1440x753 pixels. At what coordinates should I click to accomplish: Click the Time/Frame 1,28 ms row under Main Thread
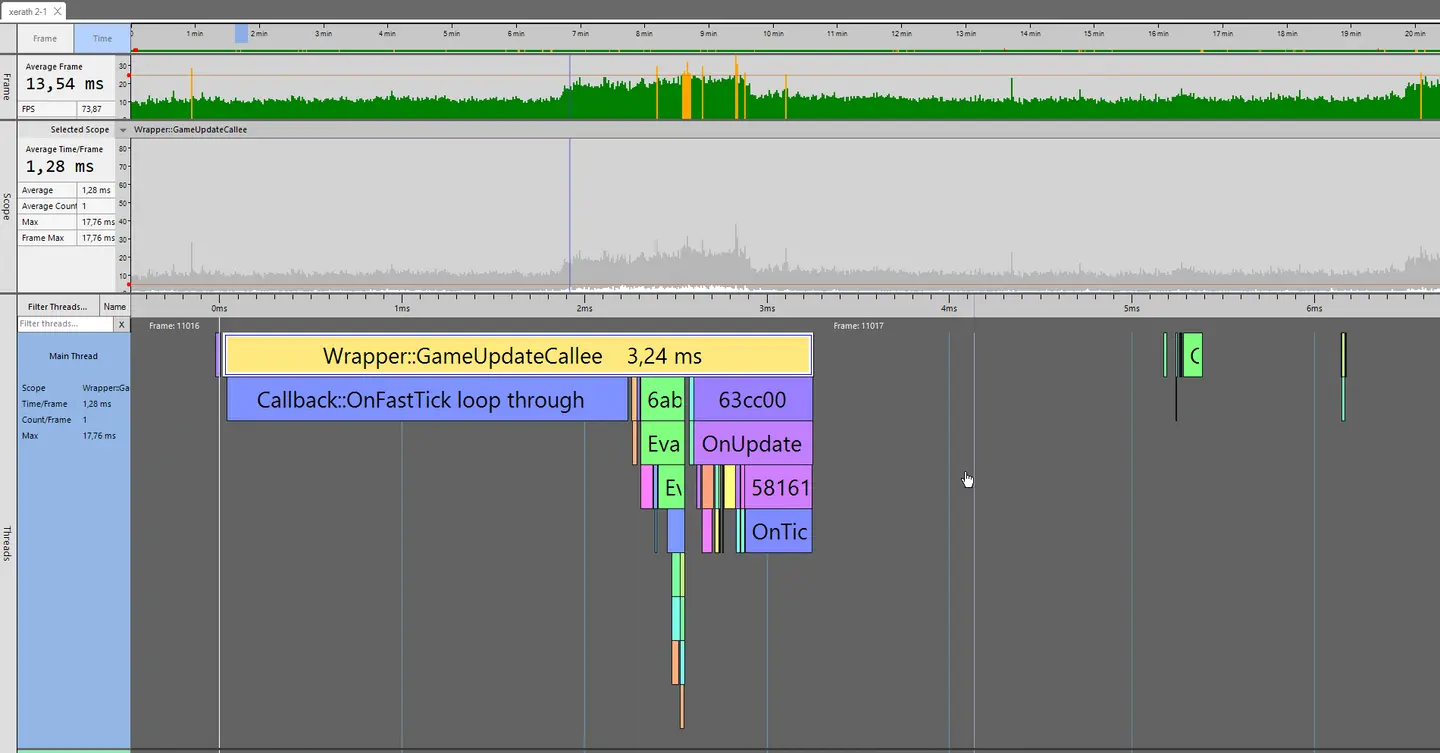click(x=74, y=404)
